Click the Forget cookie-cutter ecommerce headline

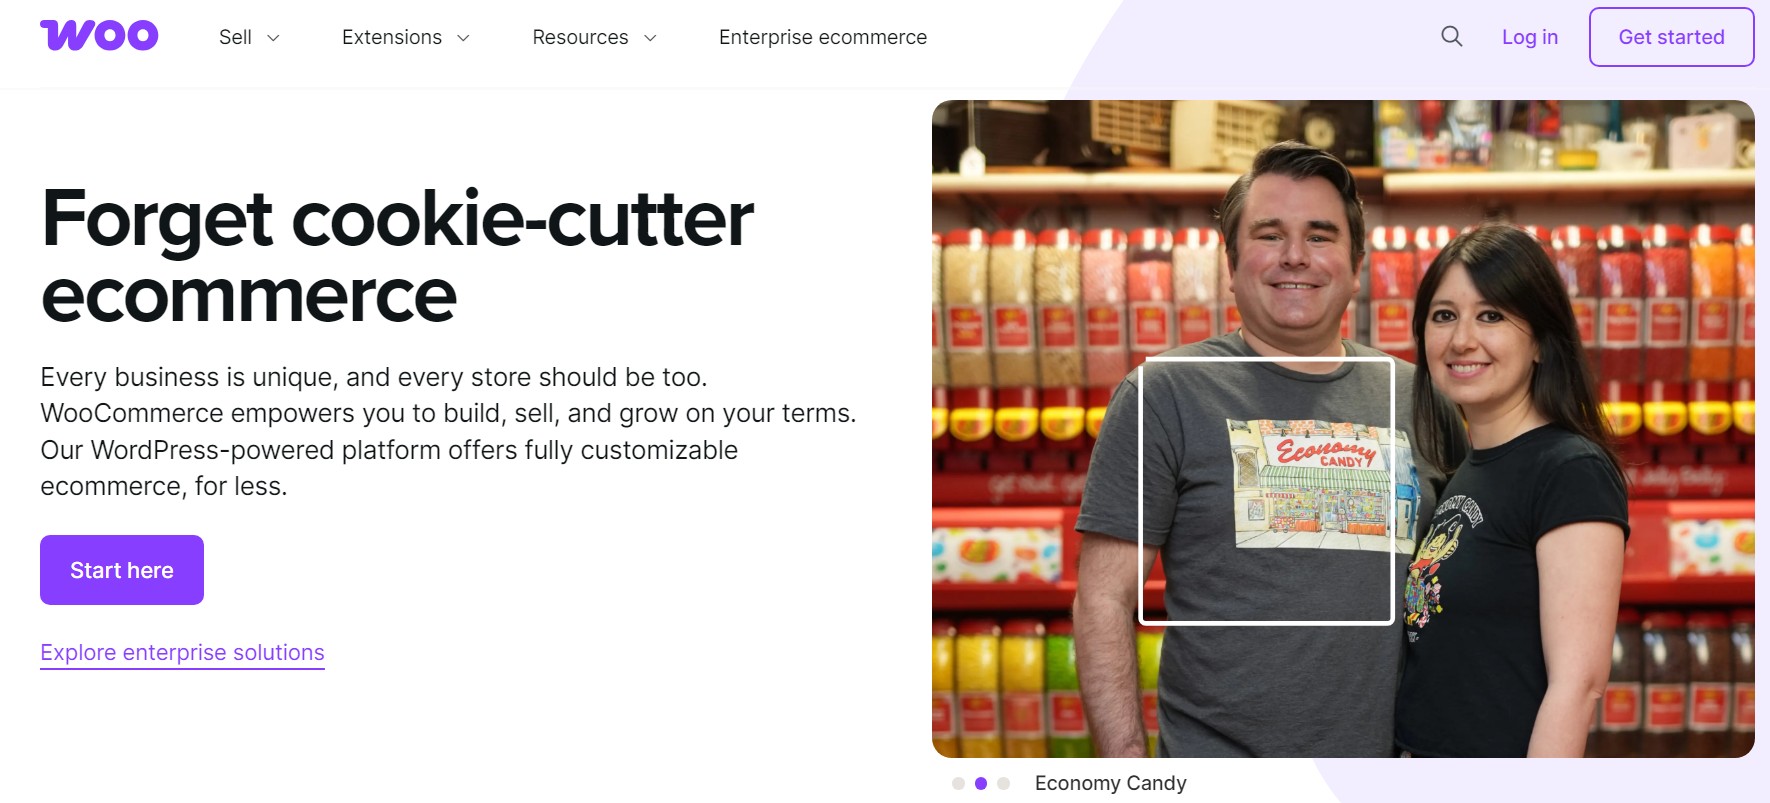[x=397, y=256]
